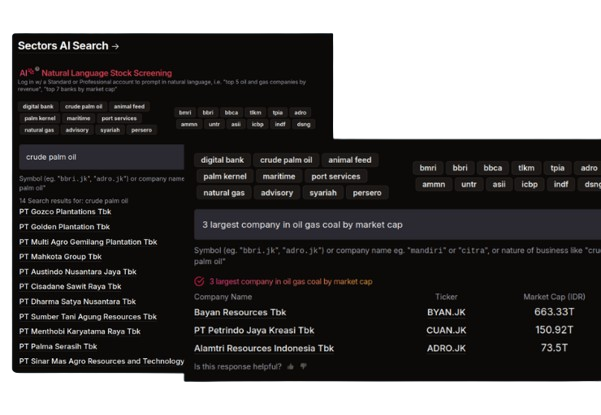
Task: Click the thumbs up helpful icon
Action: 291,367
